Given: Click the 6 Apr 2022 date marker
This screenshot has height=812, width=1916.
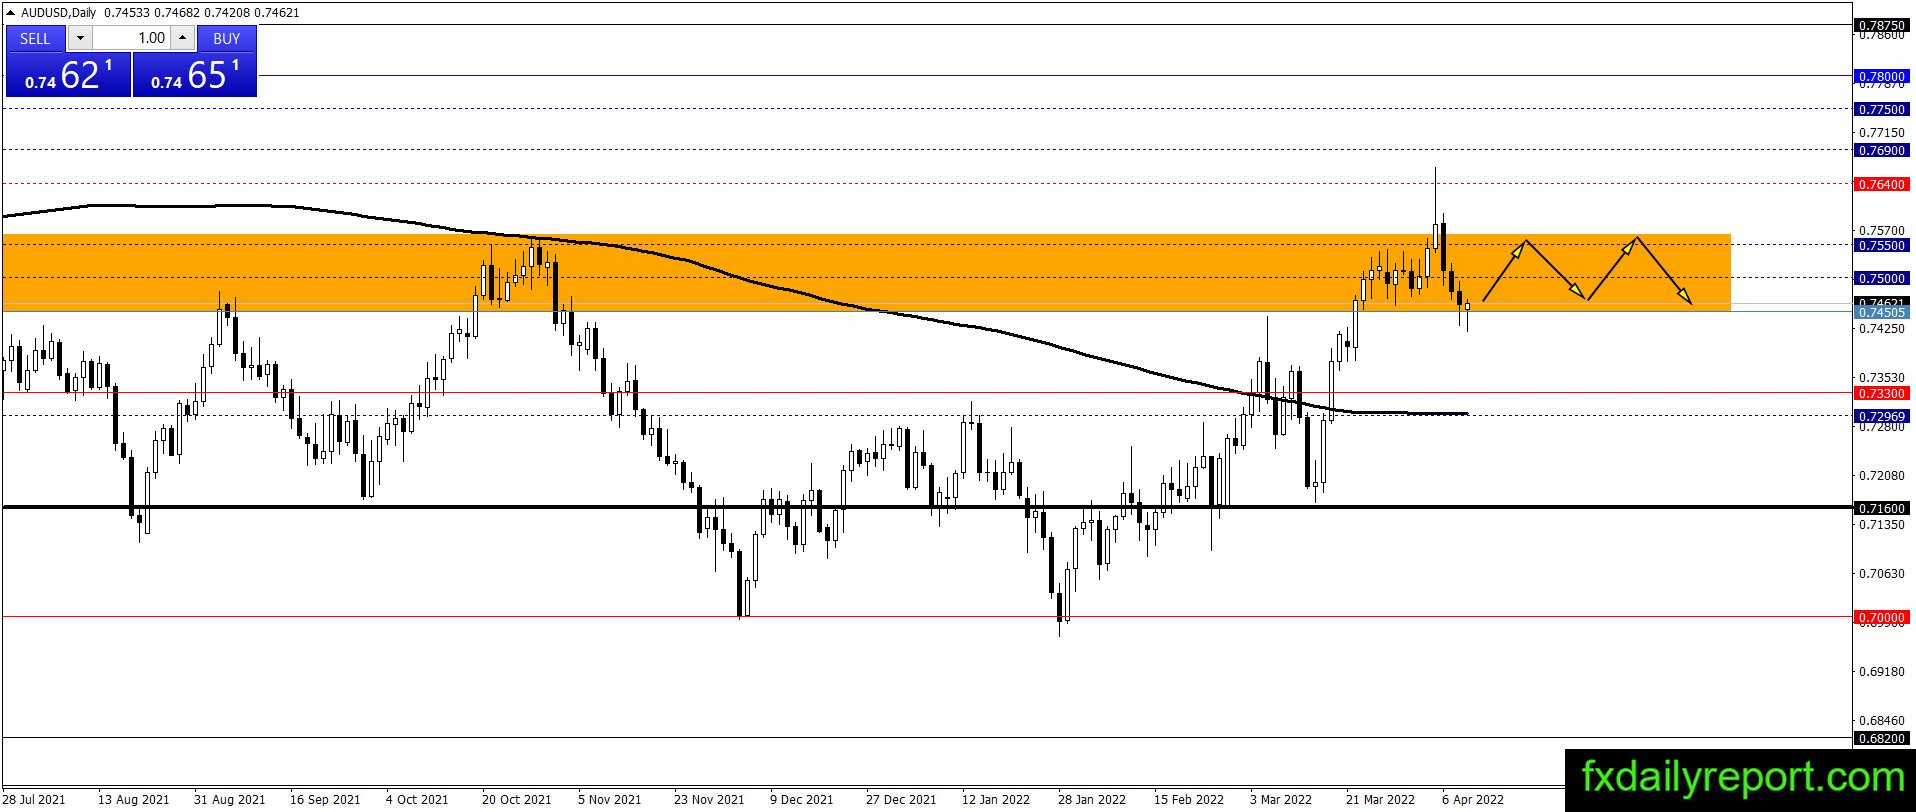Looking at the screenshot, I should 1473,800.
